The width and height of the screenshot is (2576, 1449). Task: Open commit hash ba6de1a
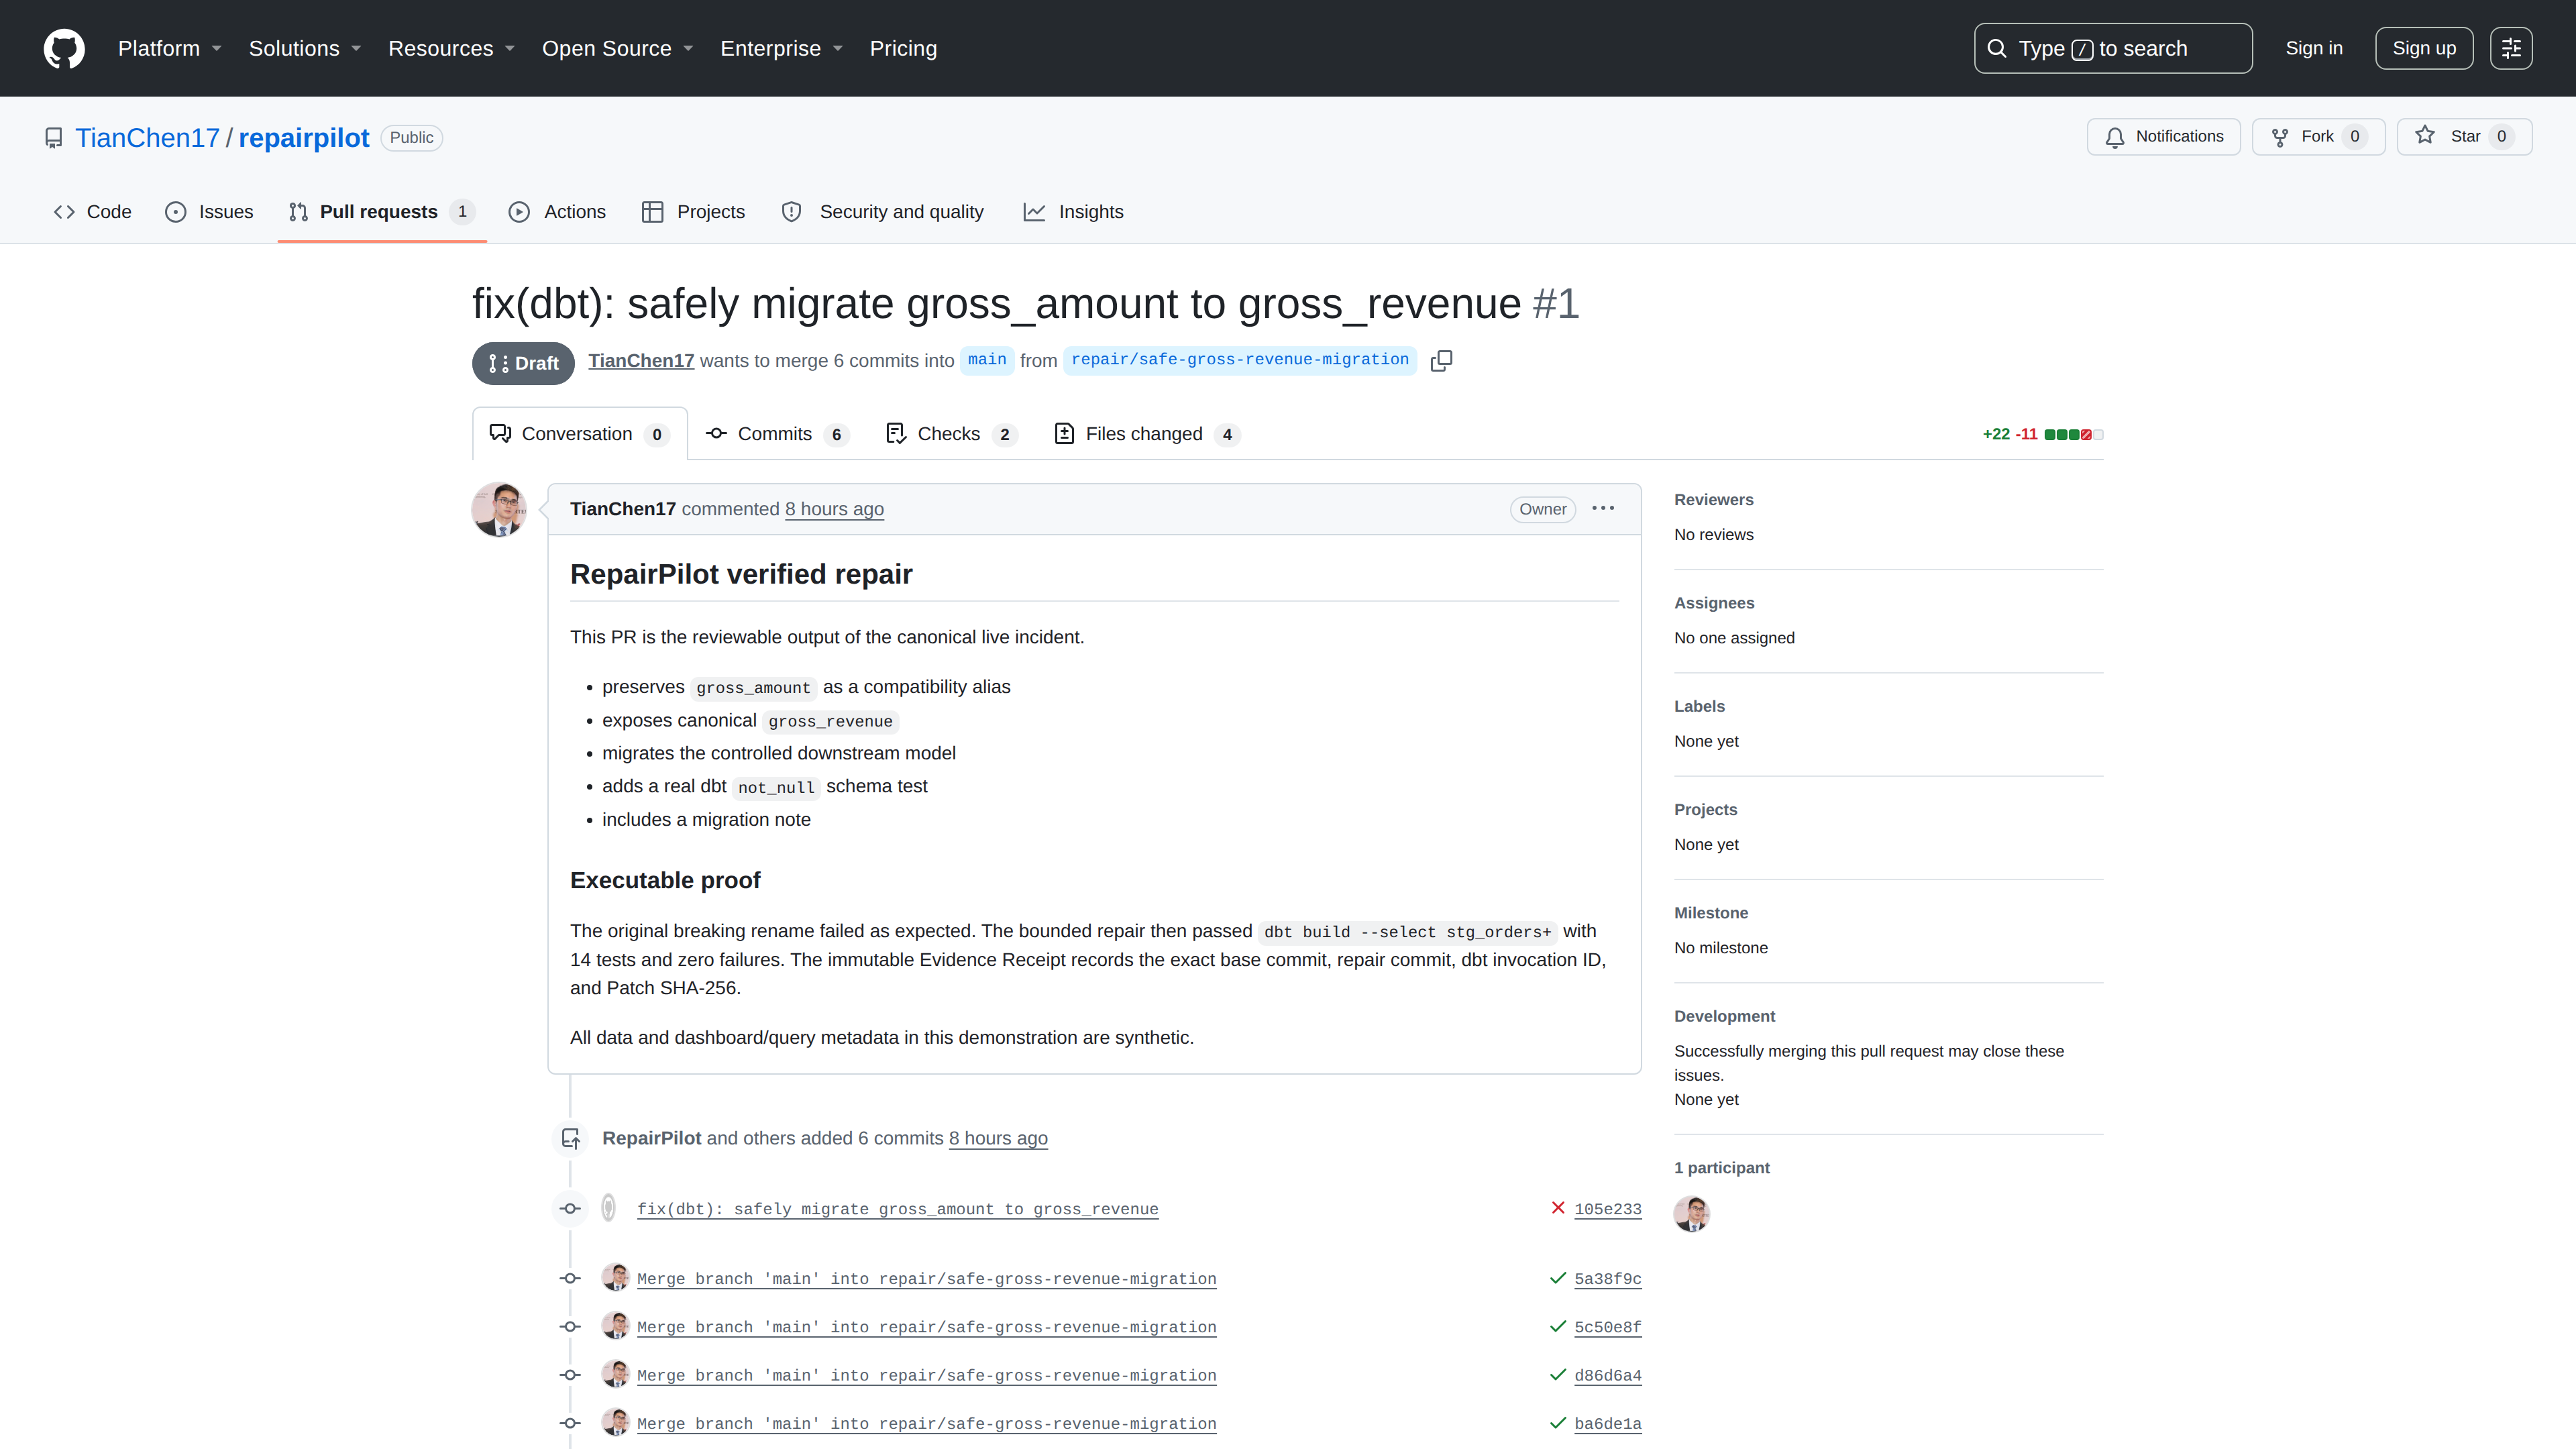[1608, 1424]
